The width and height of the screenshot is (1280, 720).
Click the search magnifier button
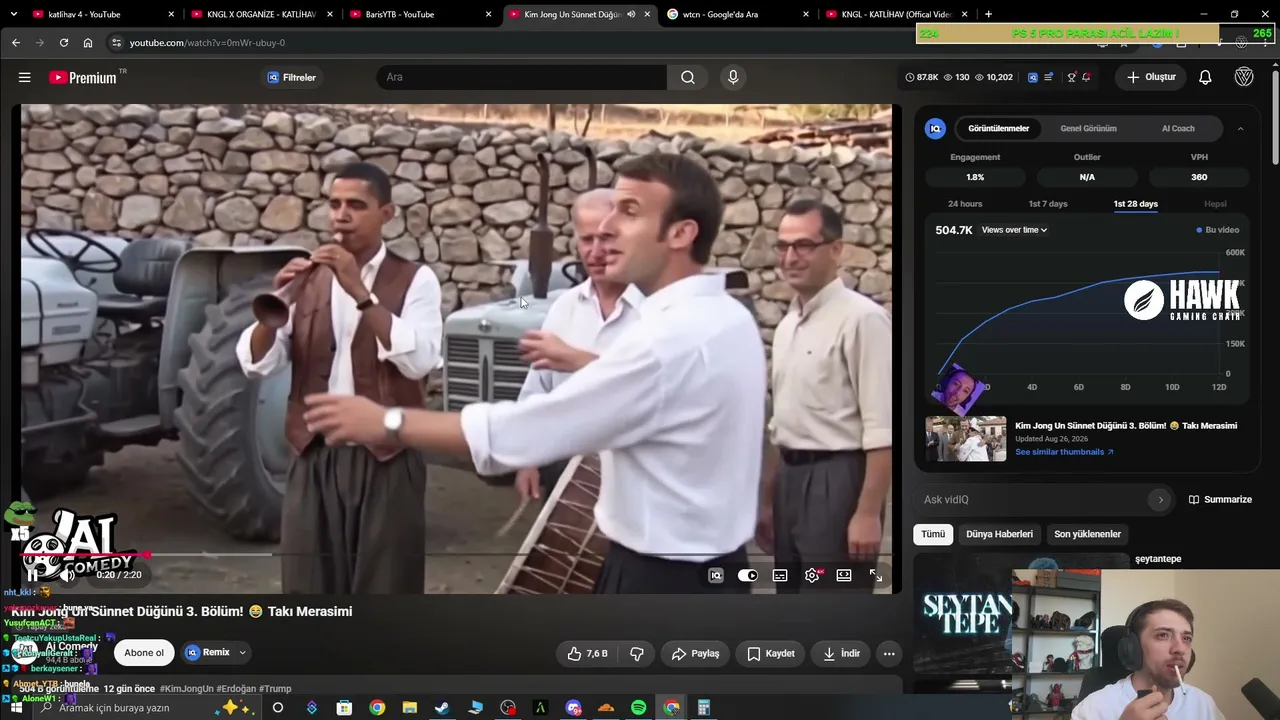coord(688,77)
